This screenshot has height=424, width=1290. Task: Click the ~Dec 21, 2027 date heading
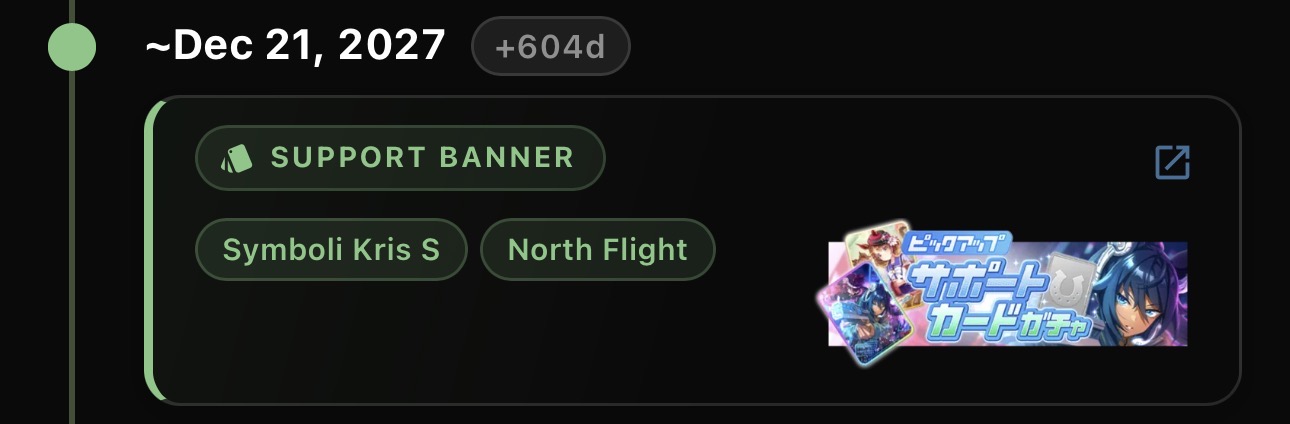tap(295, 45)
